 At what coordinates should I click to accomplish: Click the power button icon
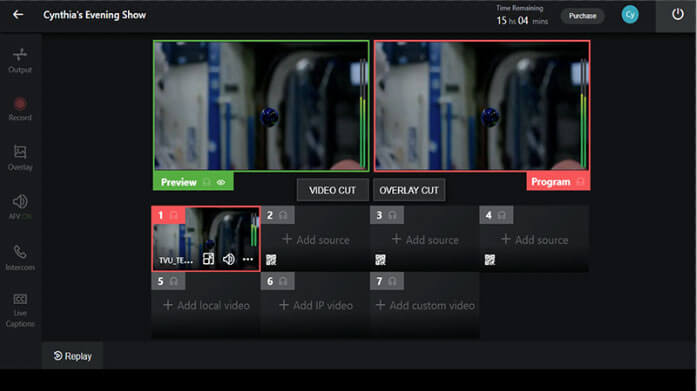677,15
